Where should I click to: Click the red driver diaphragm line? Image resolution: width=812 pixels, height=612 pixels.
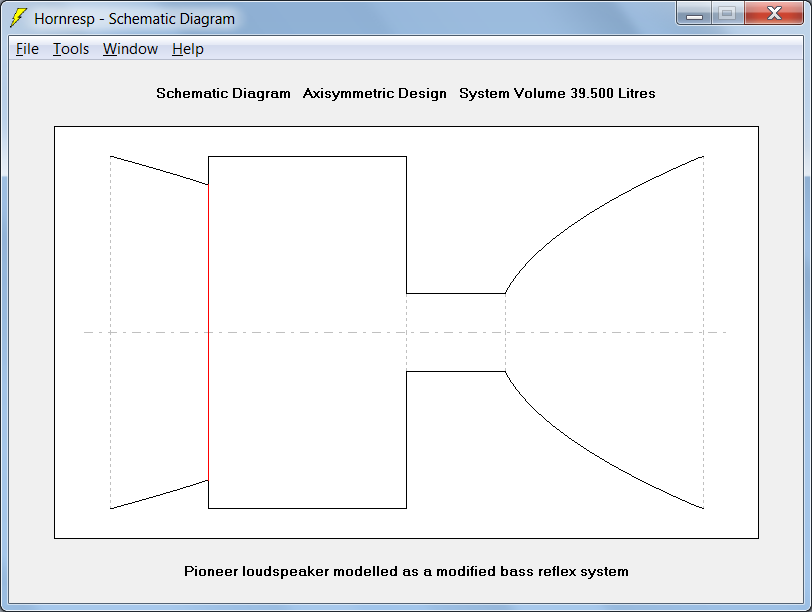[x=208, y=332]
